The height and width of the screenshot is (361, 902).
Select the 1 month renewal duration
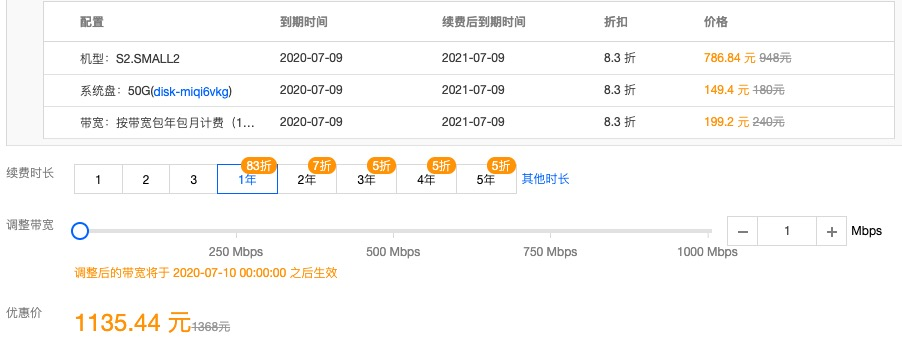coord(98,179)
